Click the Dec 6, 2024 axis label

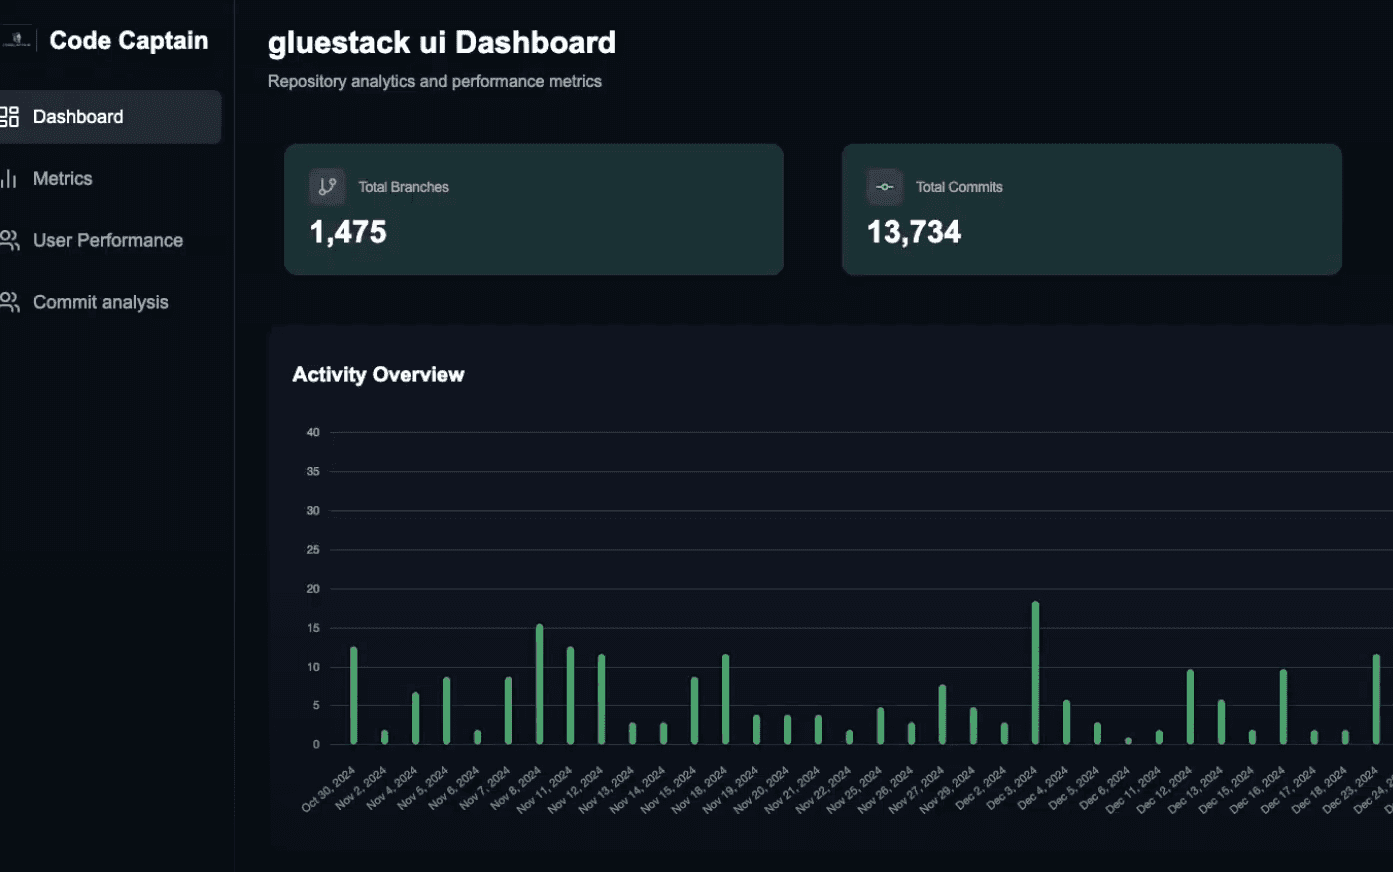tap(1106, 788)
